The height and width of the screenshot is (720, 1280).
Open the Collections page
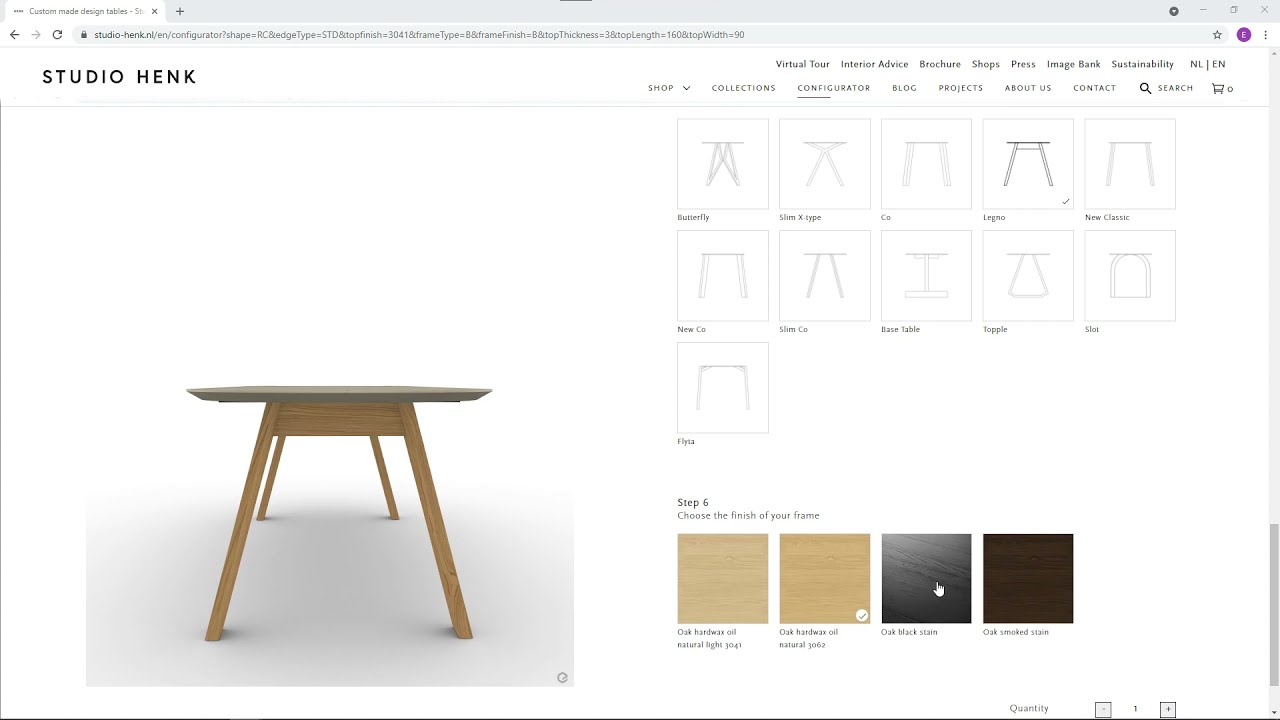(744, 88)
